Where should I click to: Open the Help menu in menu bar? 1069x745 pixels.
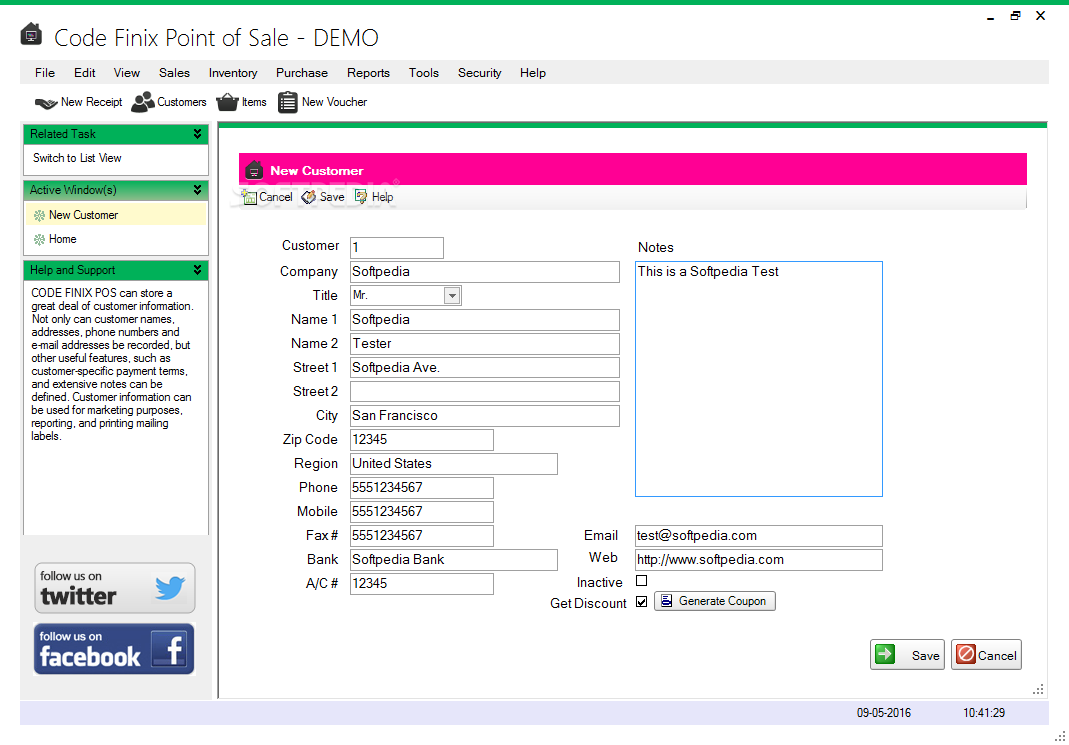(533, 73)
